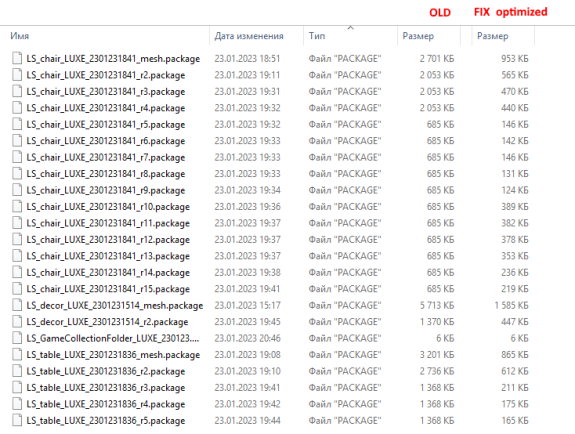Click the file icon of LS_decor_LUXE_2301231514_mesh.package

17,305
